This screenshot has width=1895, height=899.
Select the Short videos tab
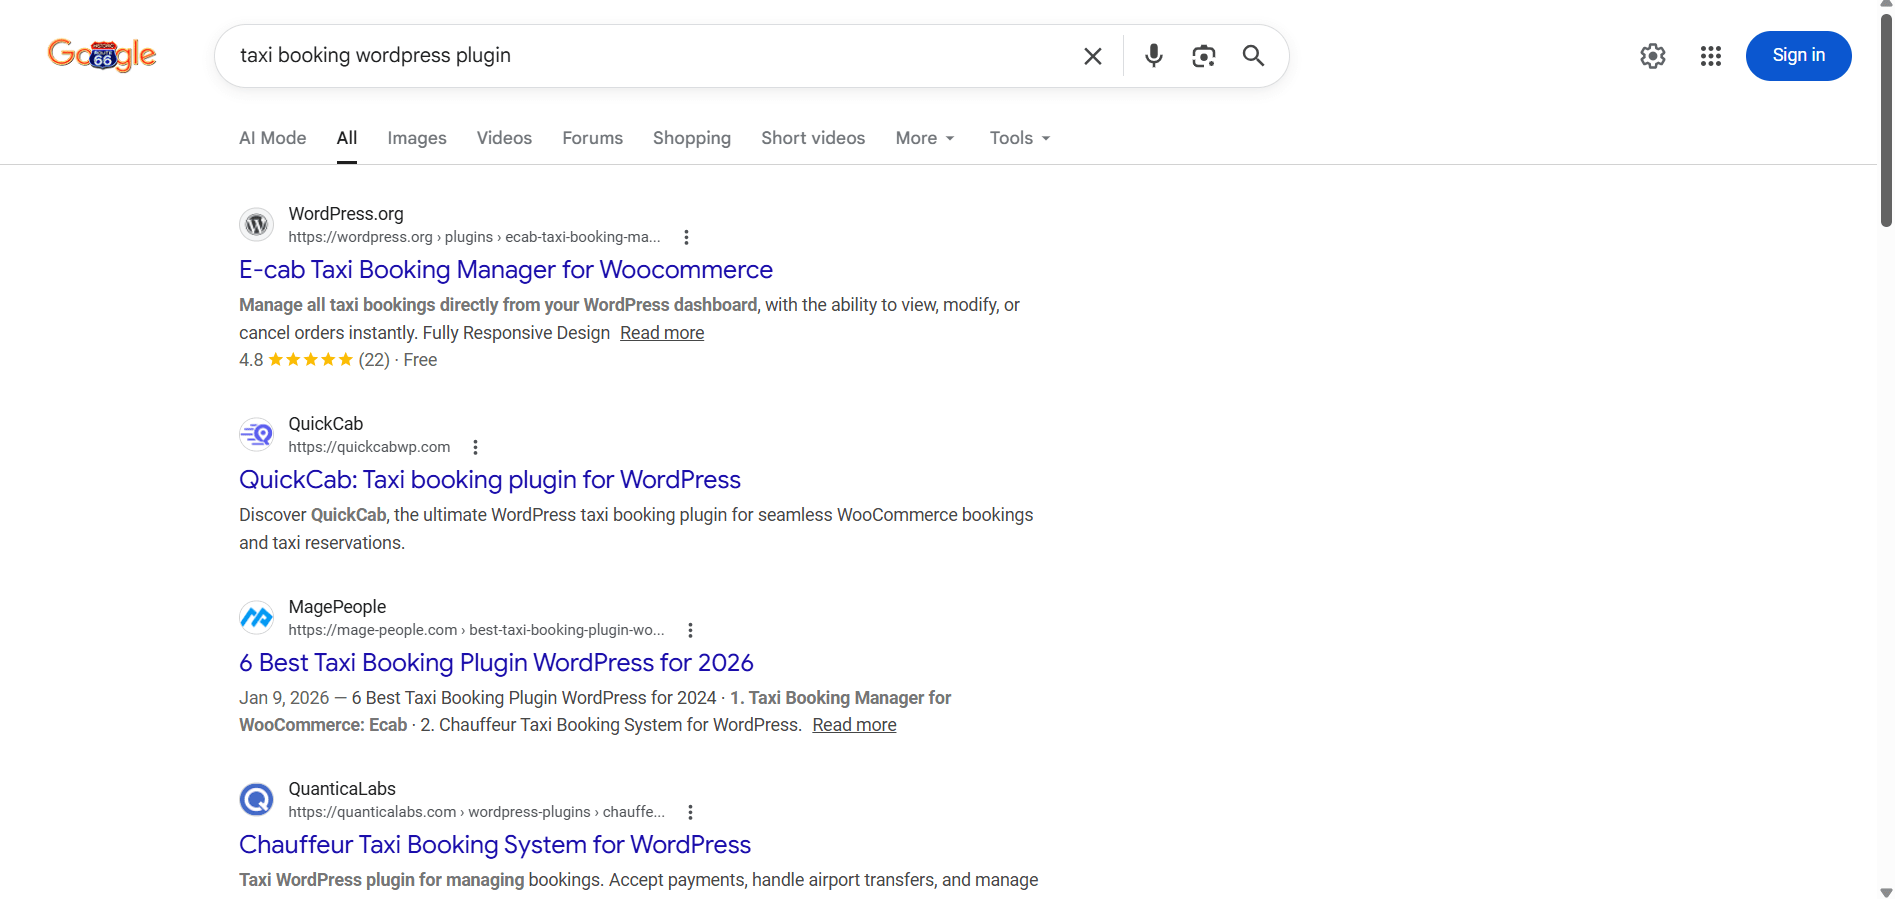[x=812, y=138]
